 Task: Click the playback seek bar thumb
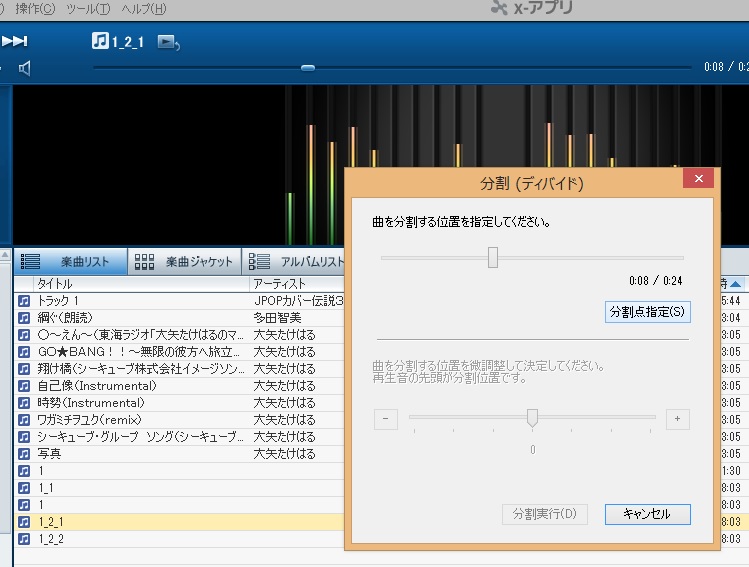(308, 68)
